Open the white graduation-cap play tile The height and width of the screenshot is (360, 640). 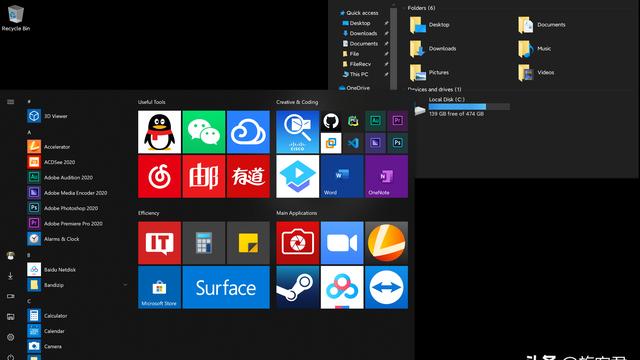pos(298,176)
